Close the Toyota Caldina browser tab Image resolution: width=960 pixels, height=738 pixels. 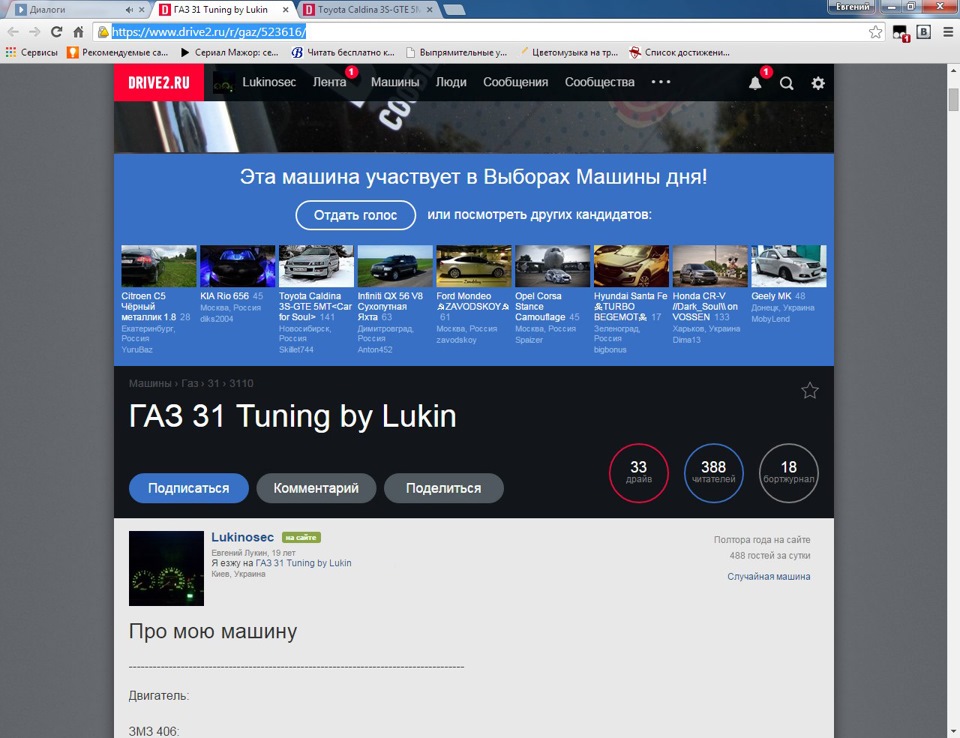[x=430, y=10]
